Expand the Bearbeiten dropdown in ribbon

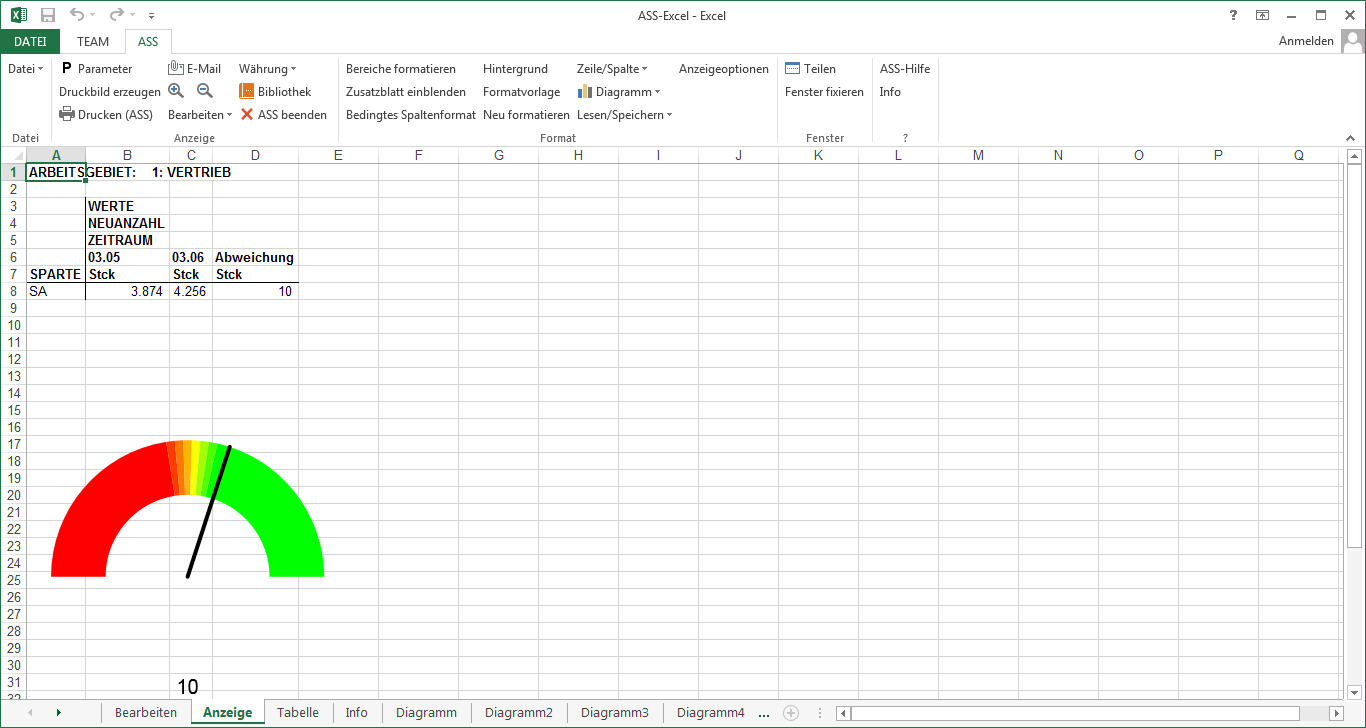pos(199,115)
